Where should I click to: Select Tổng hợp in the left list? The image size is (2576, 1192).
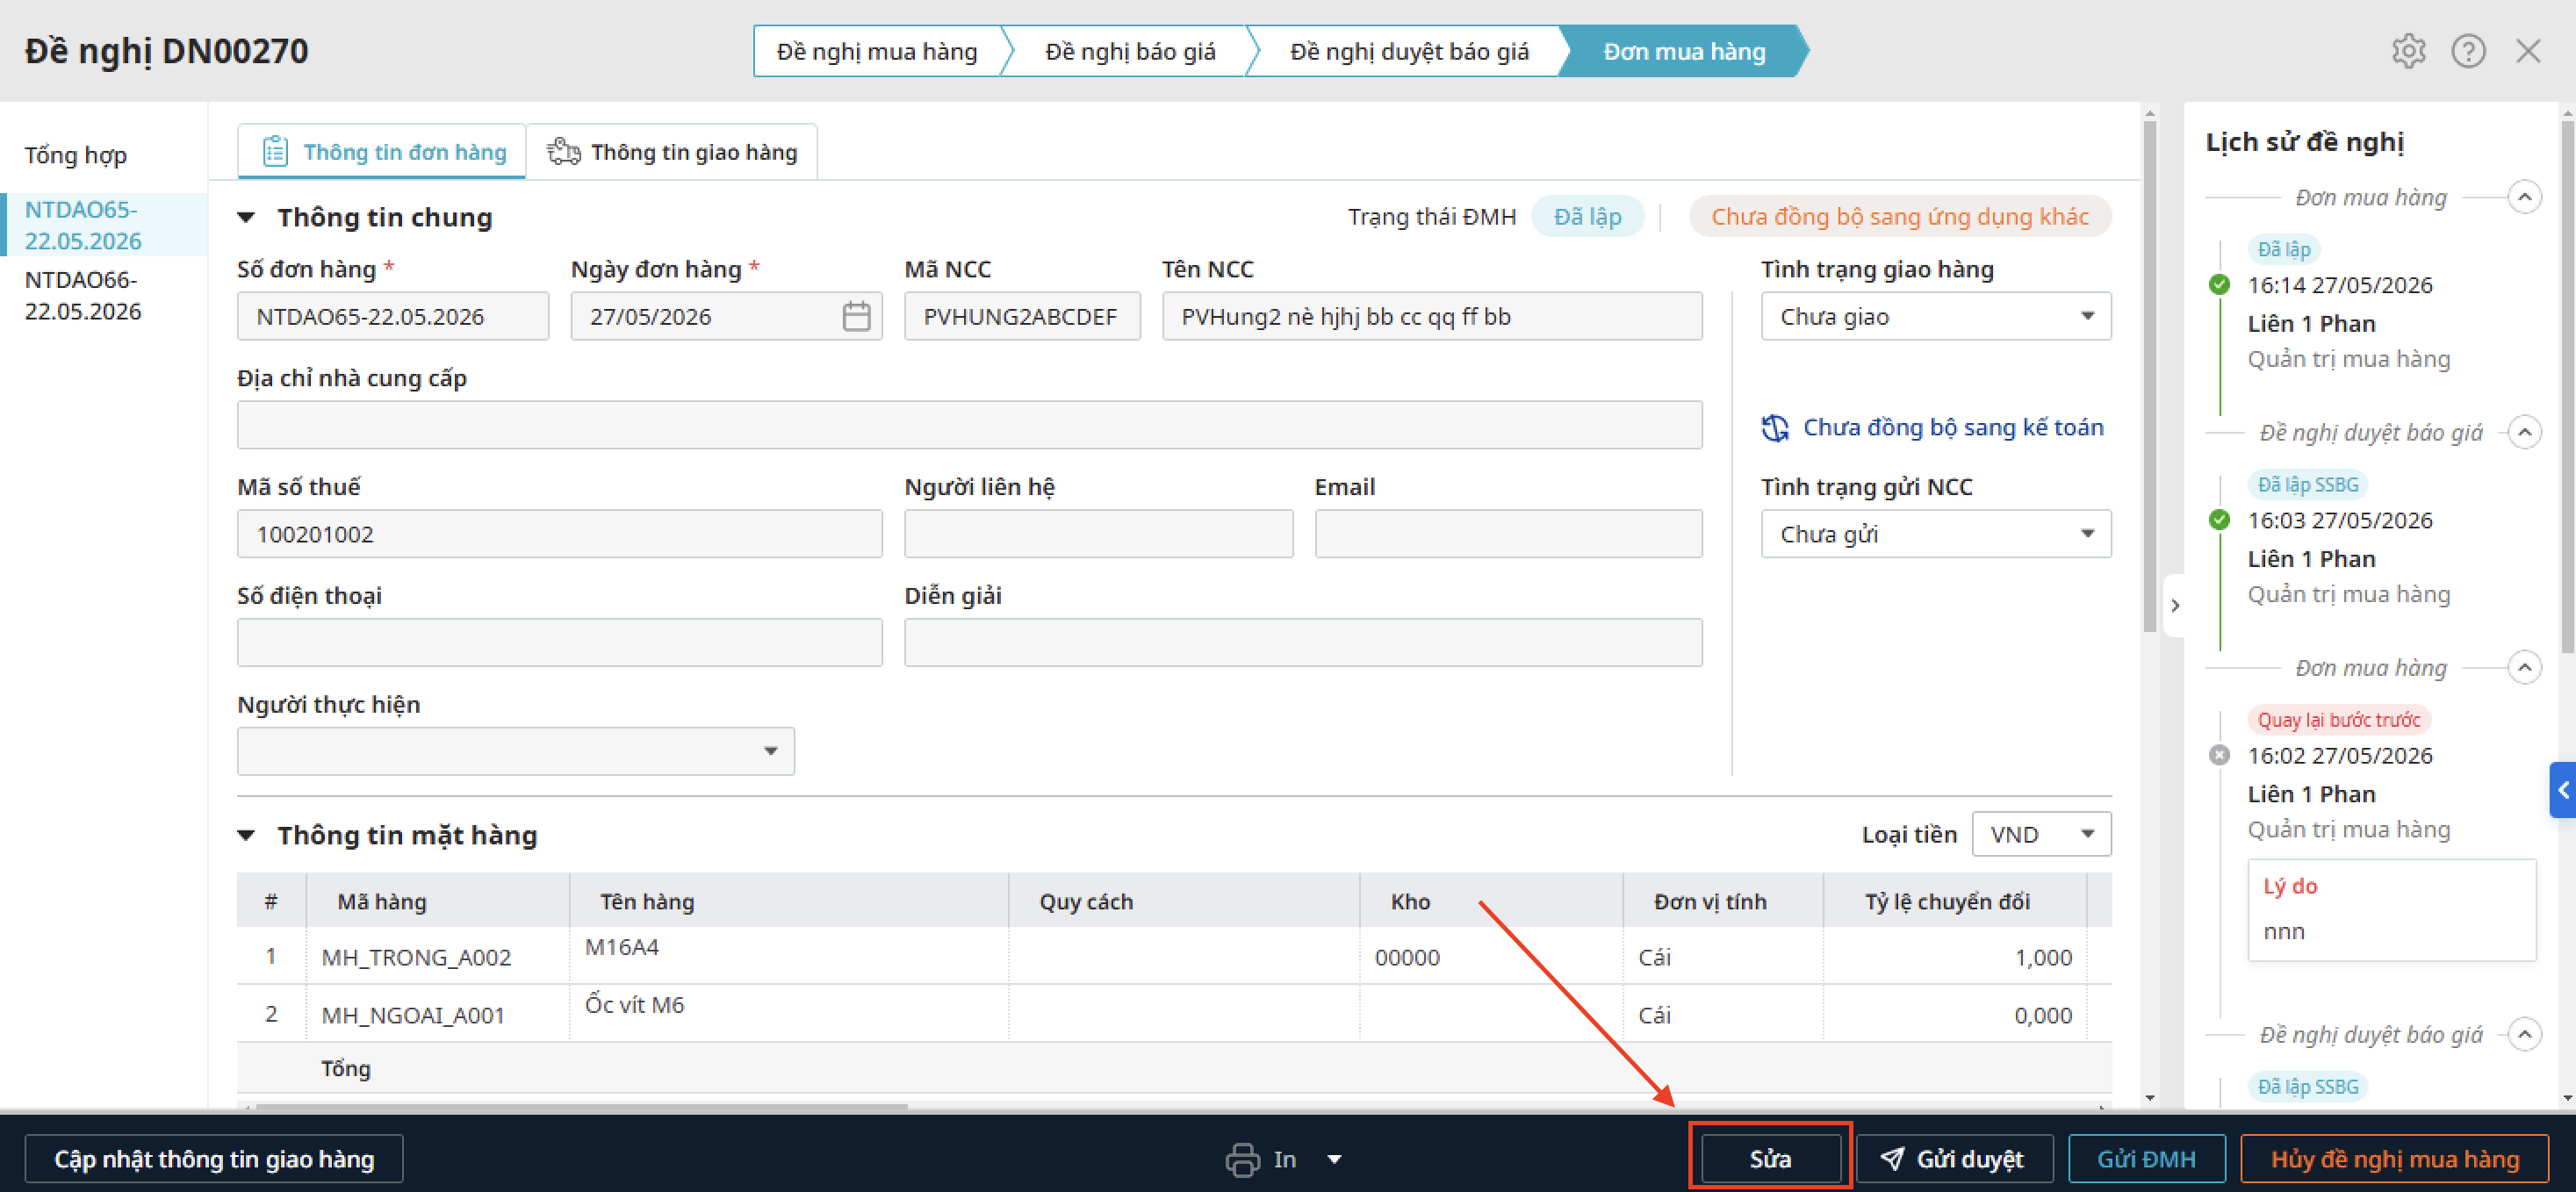coord(76,155)
